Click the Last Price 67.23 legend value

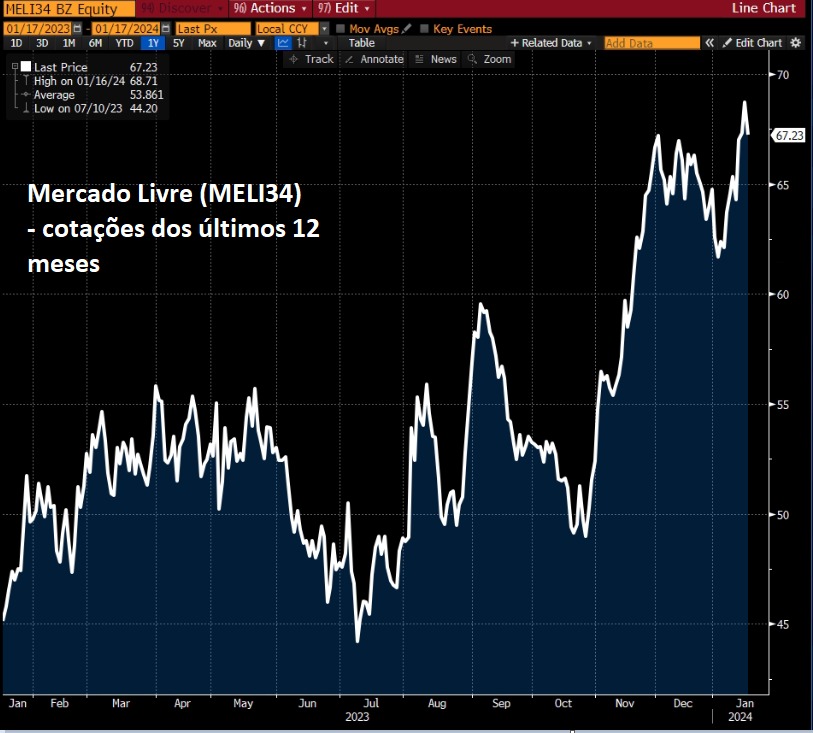point(143,67)
